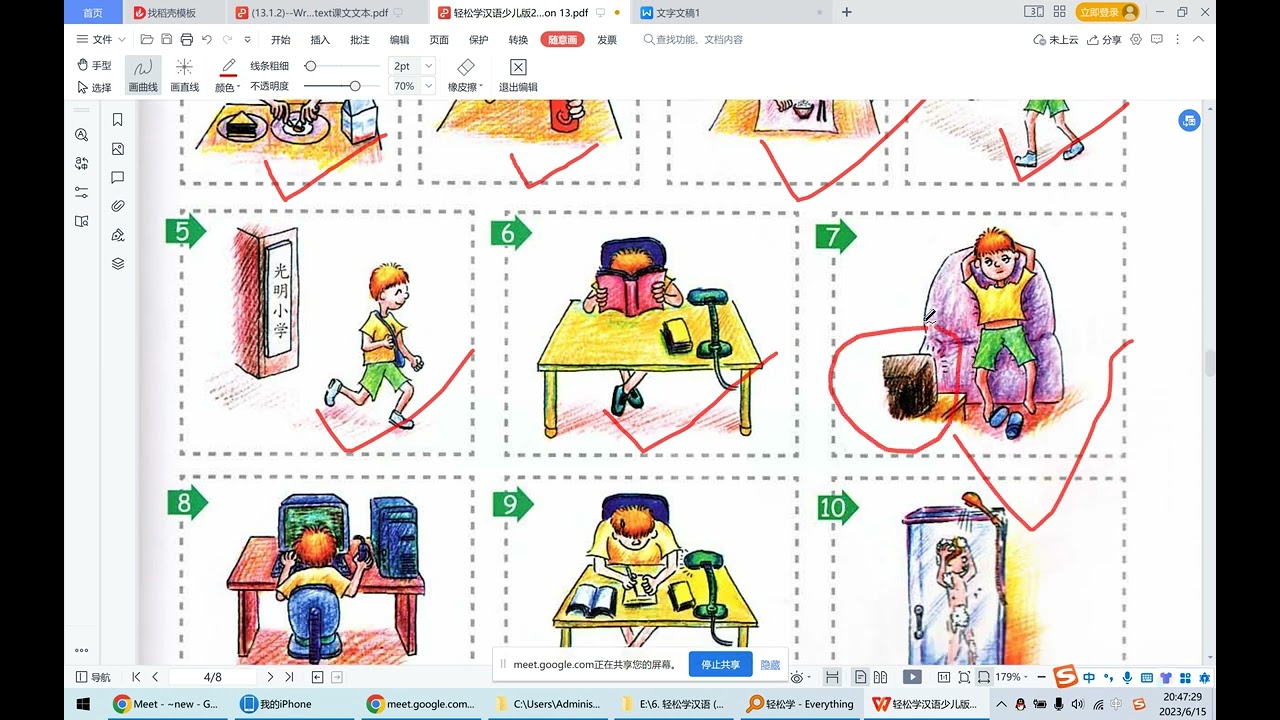
Task: Go to the next page arrow
Action: 270,677
